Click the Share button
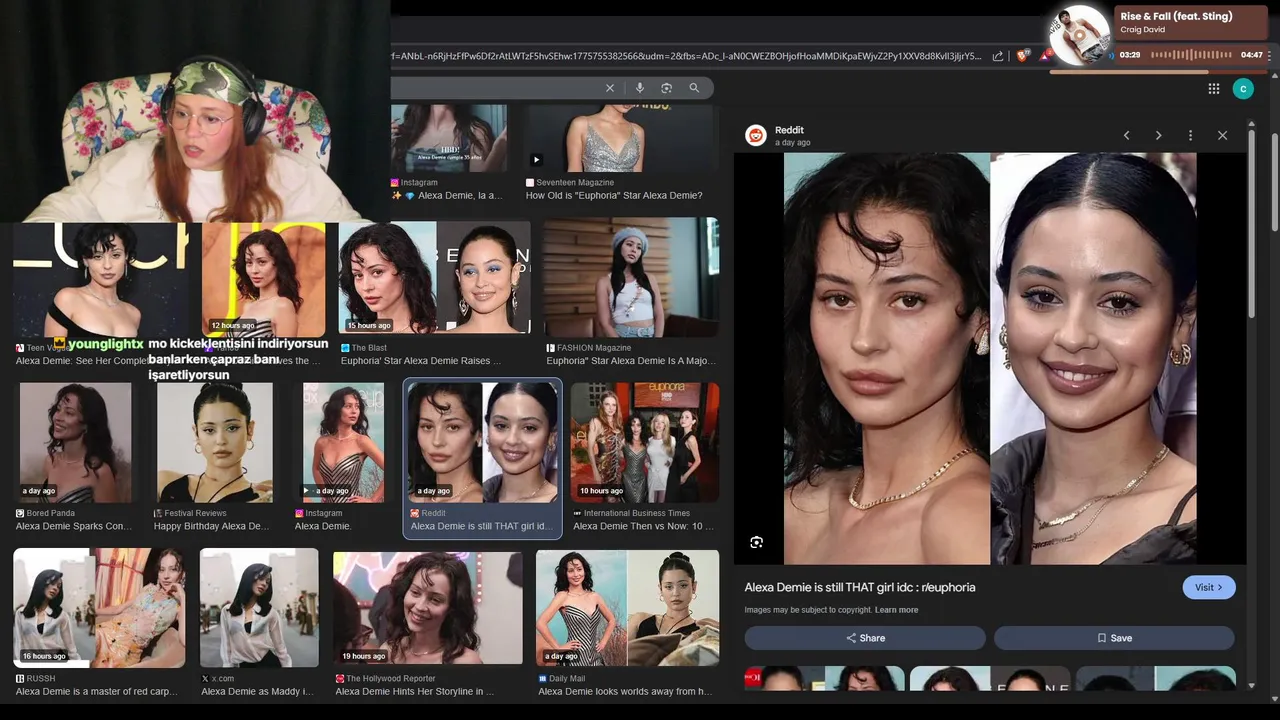Viewport: 1280px width, 720px height. click(865, 638)
